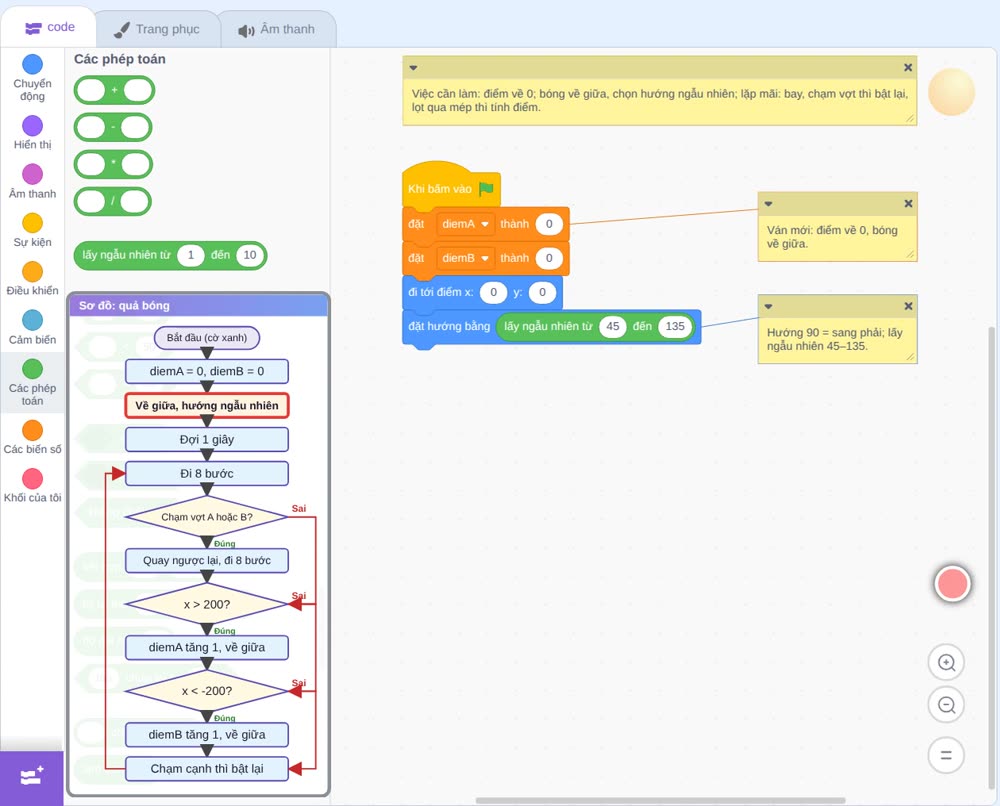Close the Ván mới comment note
The image size is (1000, 806).
[908, 203]
